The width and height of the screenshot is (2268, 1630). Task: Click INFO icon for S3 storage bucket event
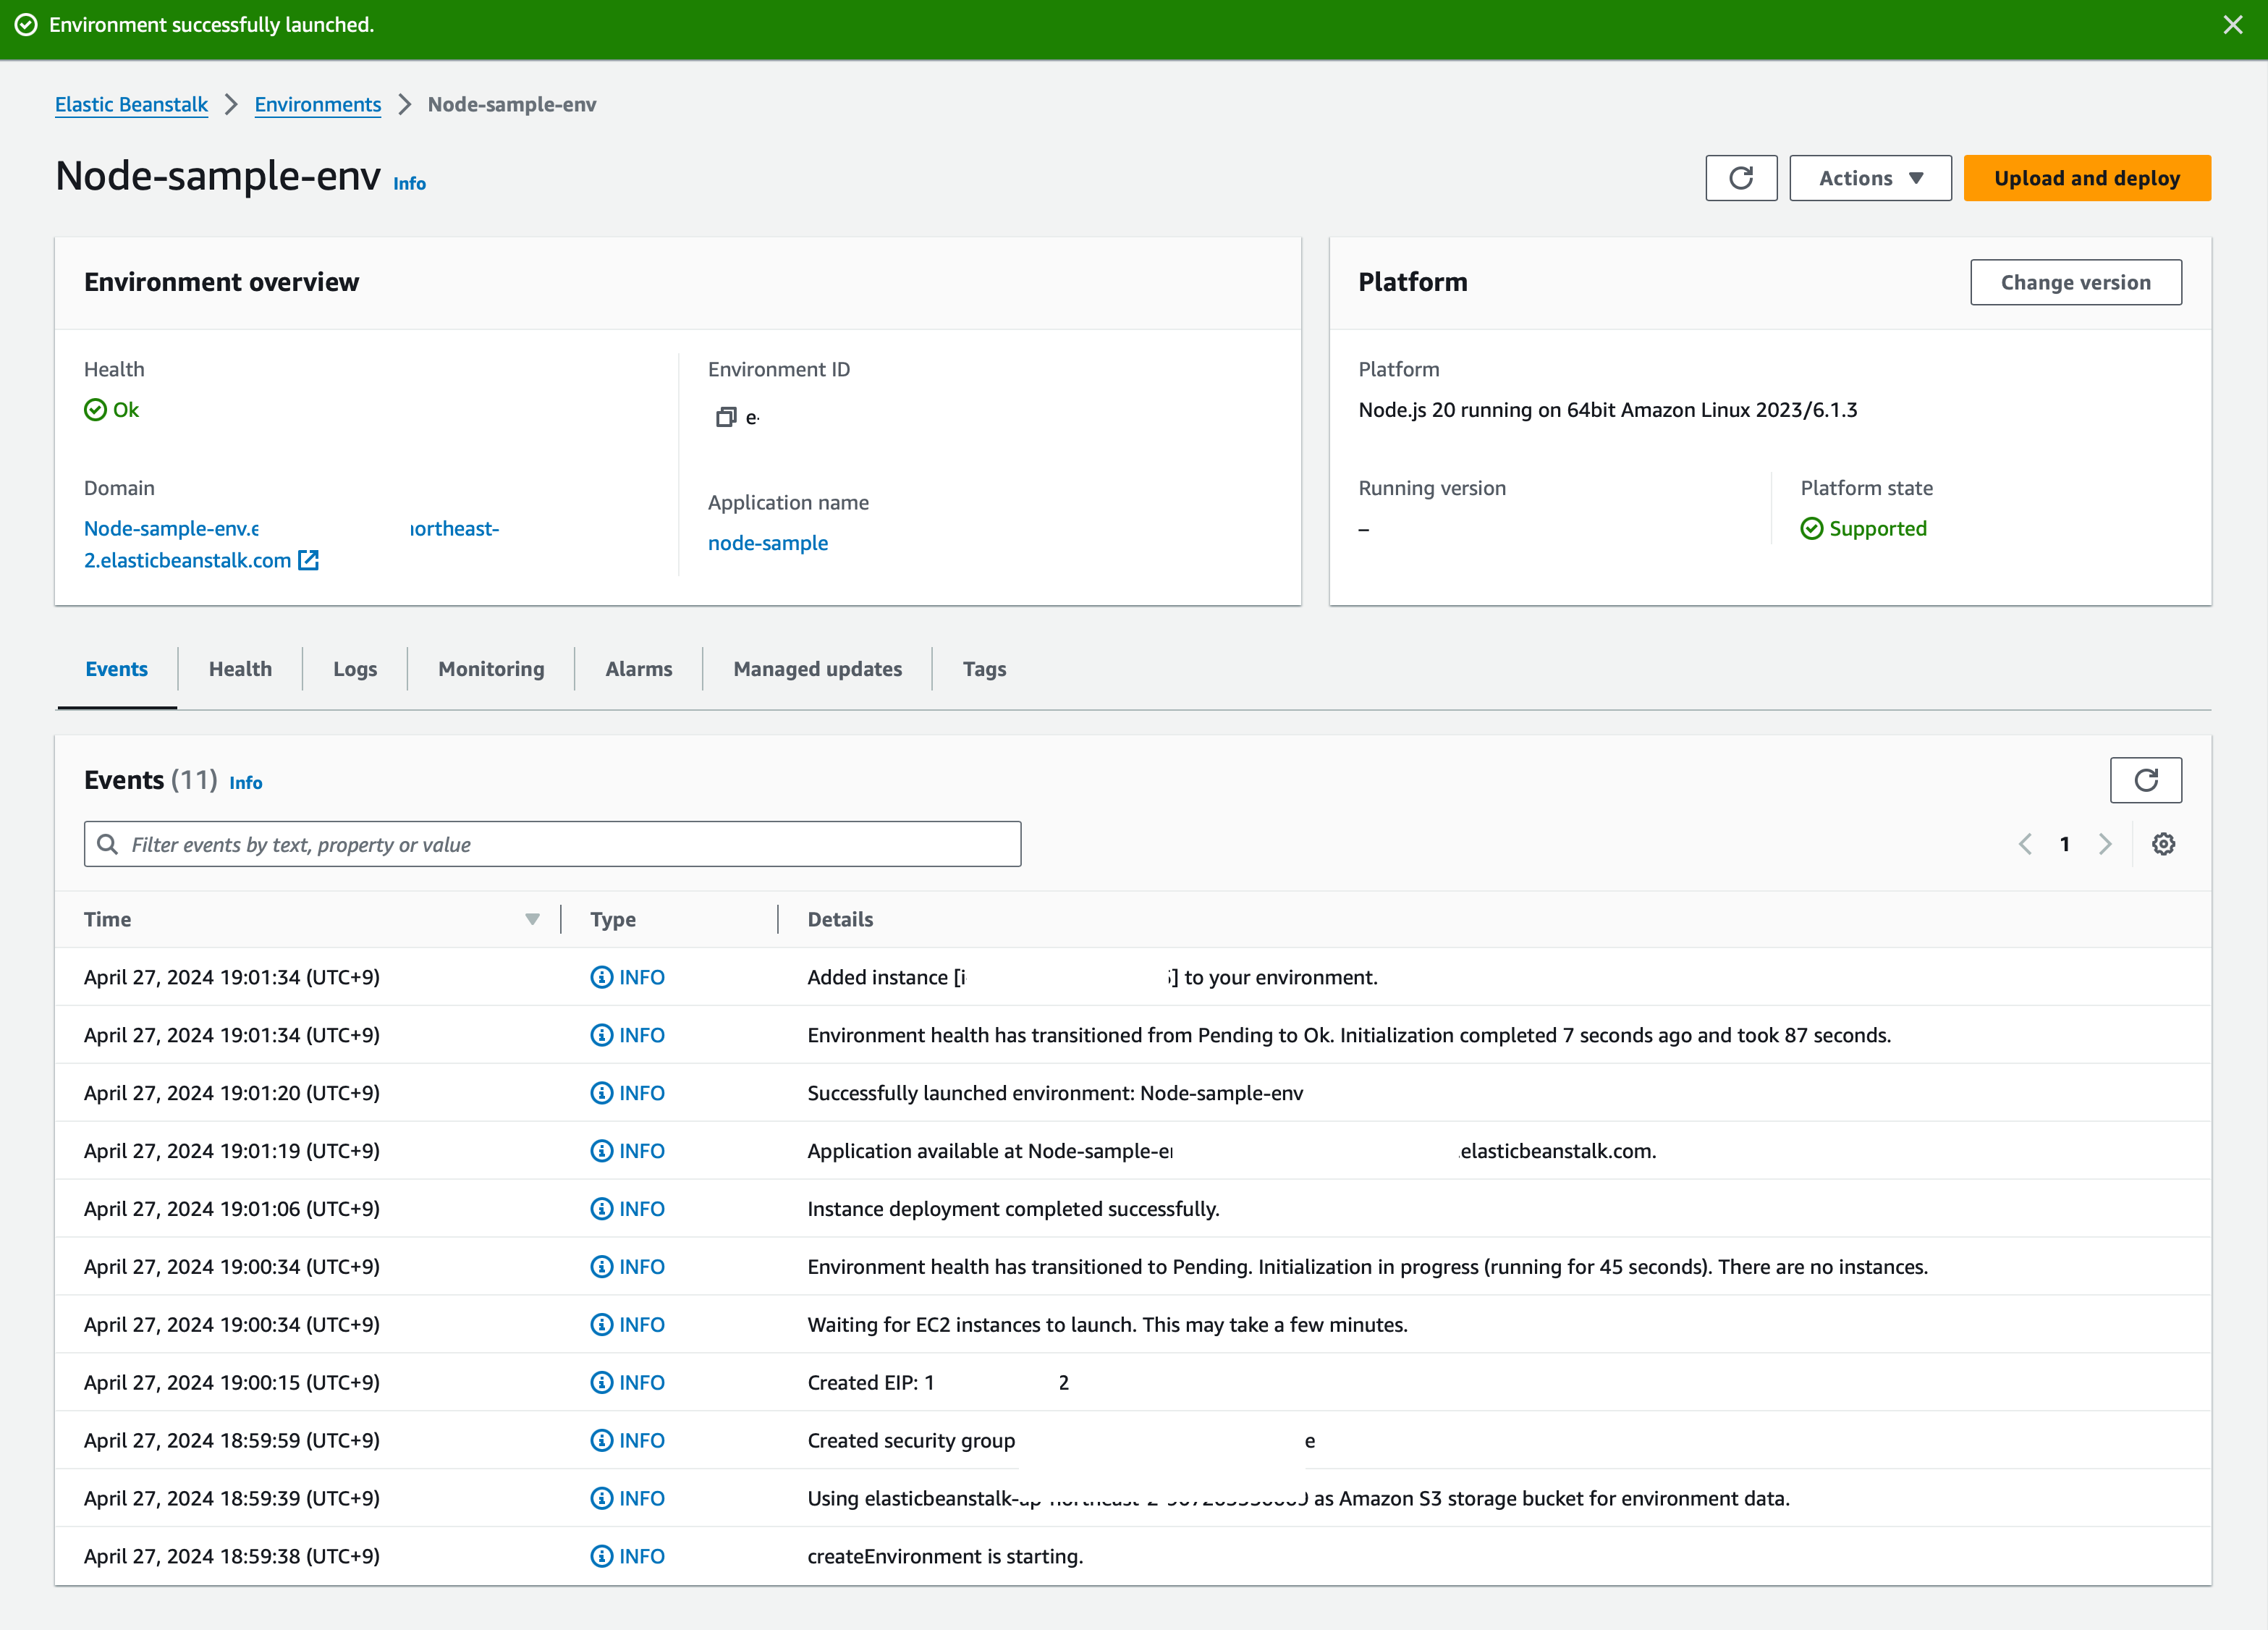click(602, 1498)
